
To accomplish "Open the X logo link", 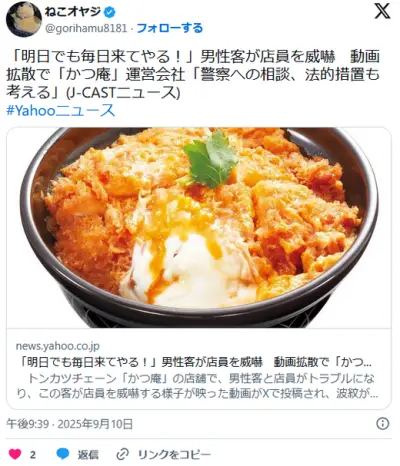I will tap(382, 12).
